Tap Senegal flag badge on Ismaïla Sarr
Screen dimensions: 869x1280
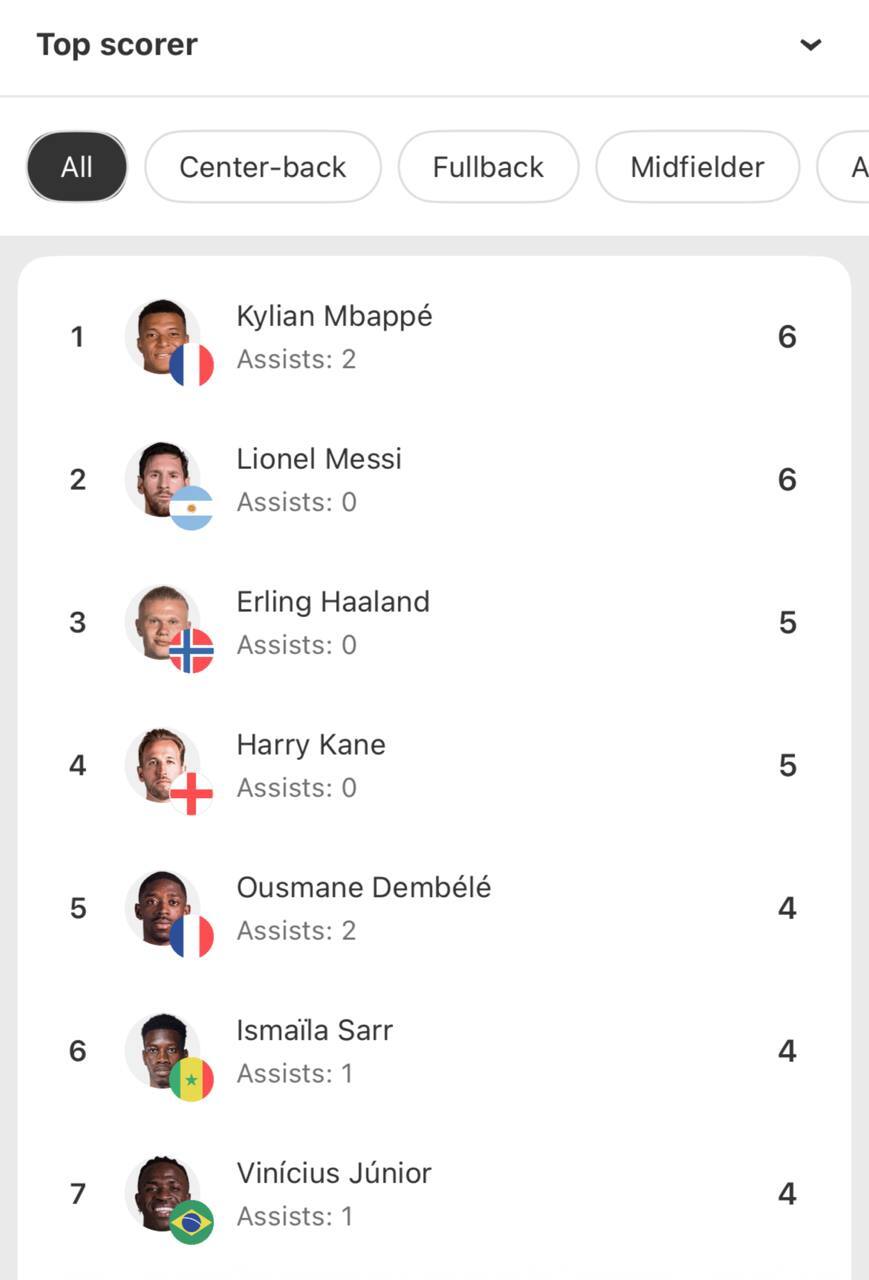[x=191, y=1080]
